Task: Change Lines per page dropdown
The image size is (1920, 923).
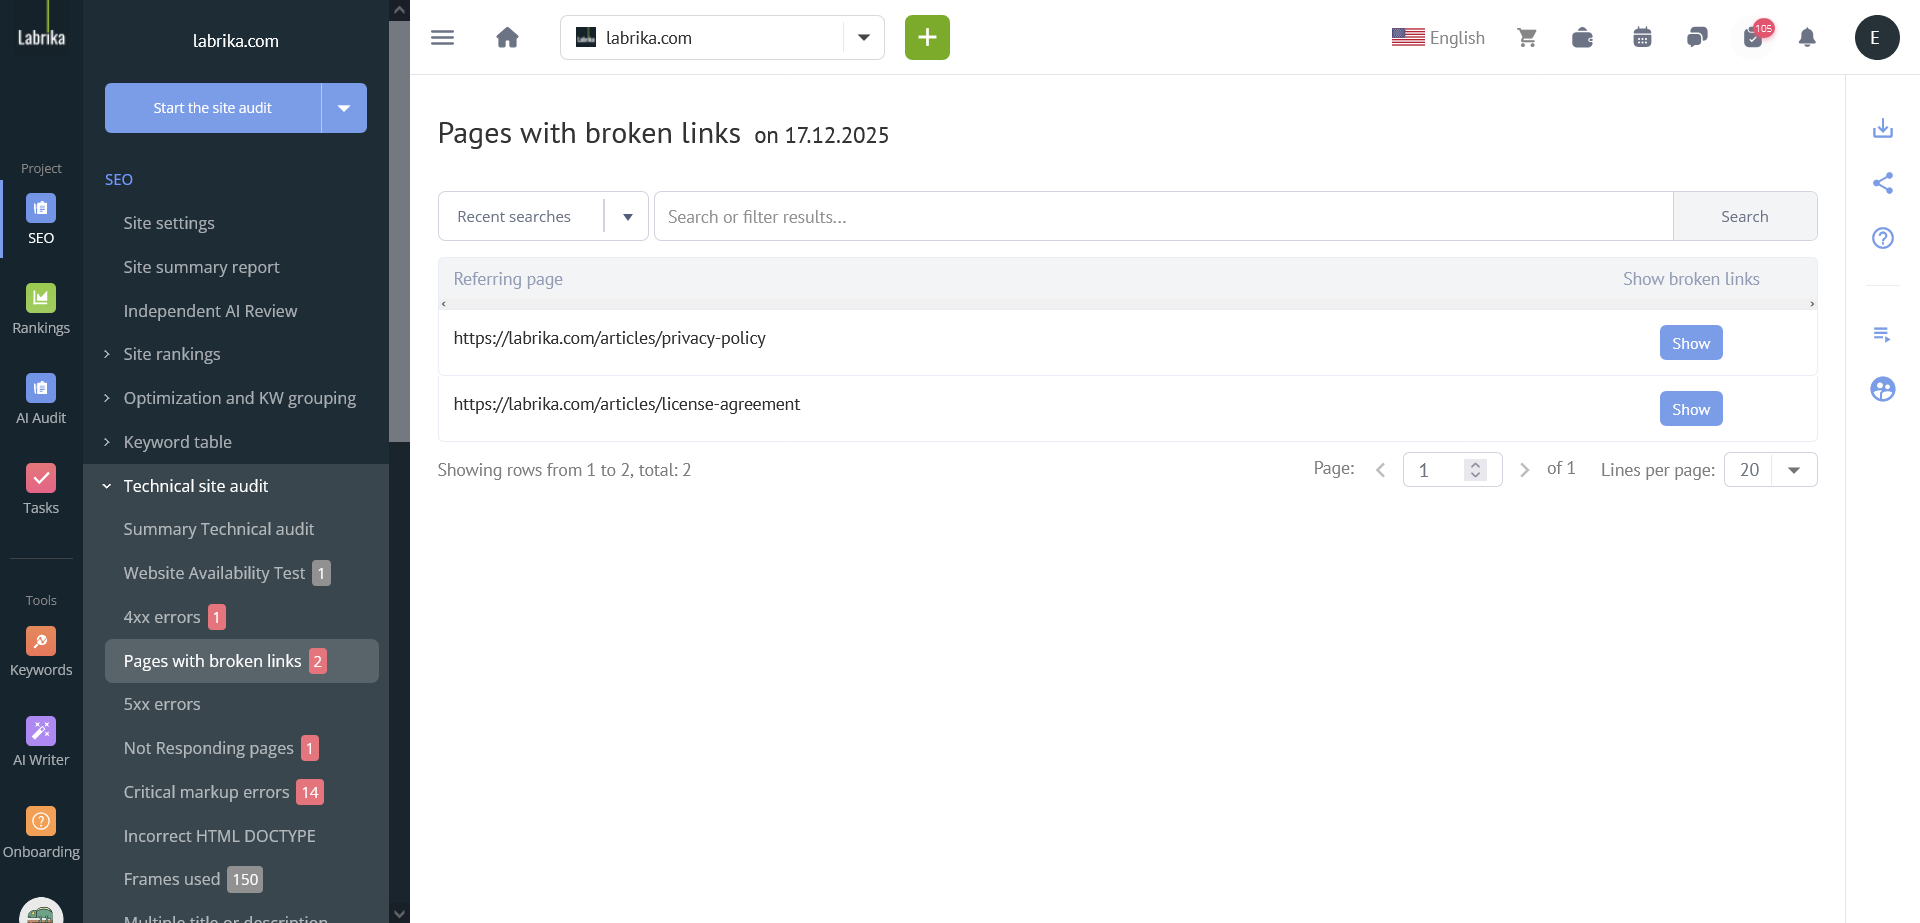Action: point(1770,470)
